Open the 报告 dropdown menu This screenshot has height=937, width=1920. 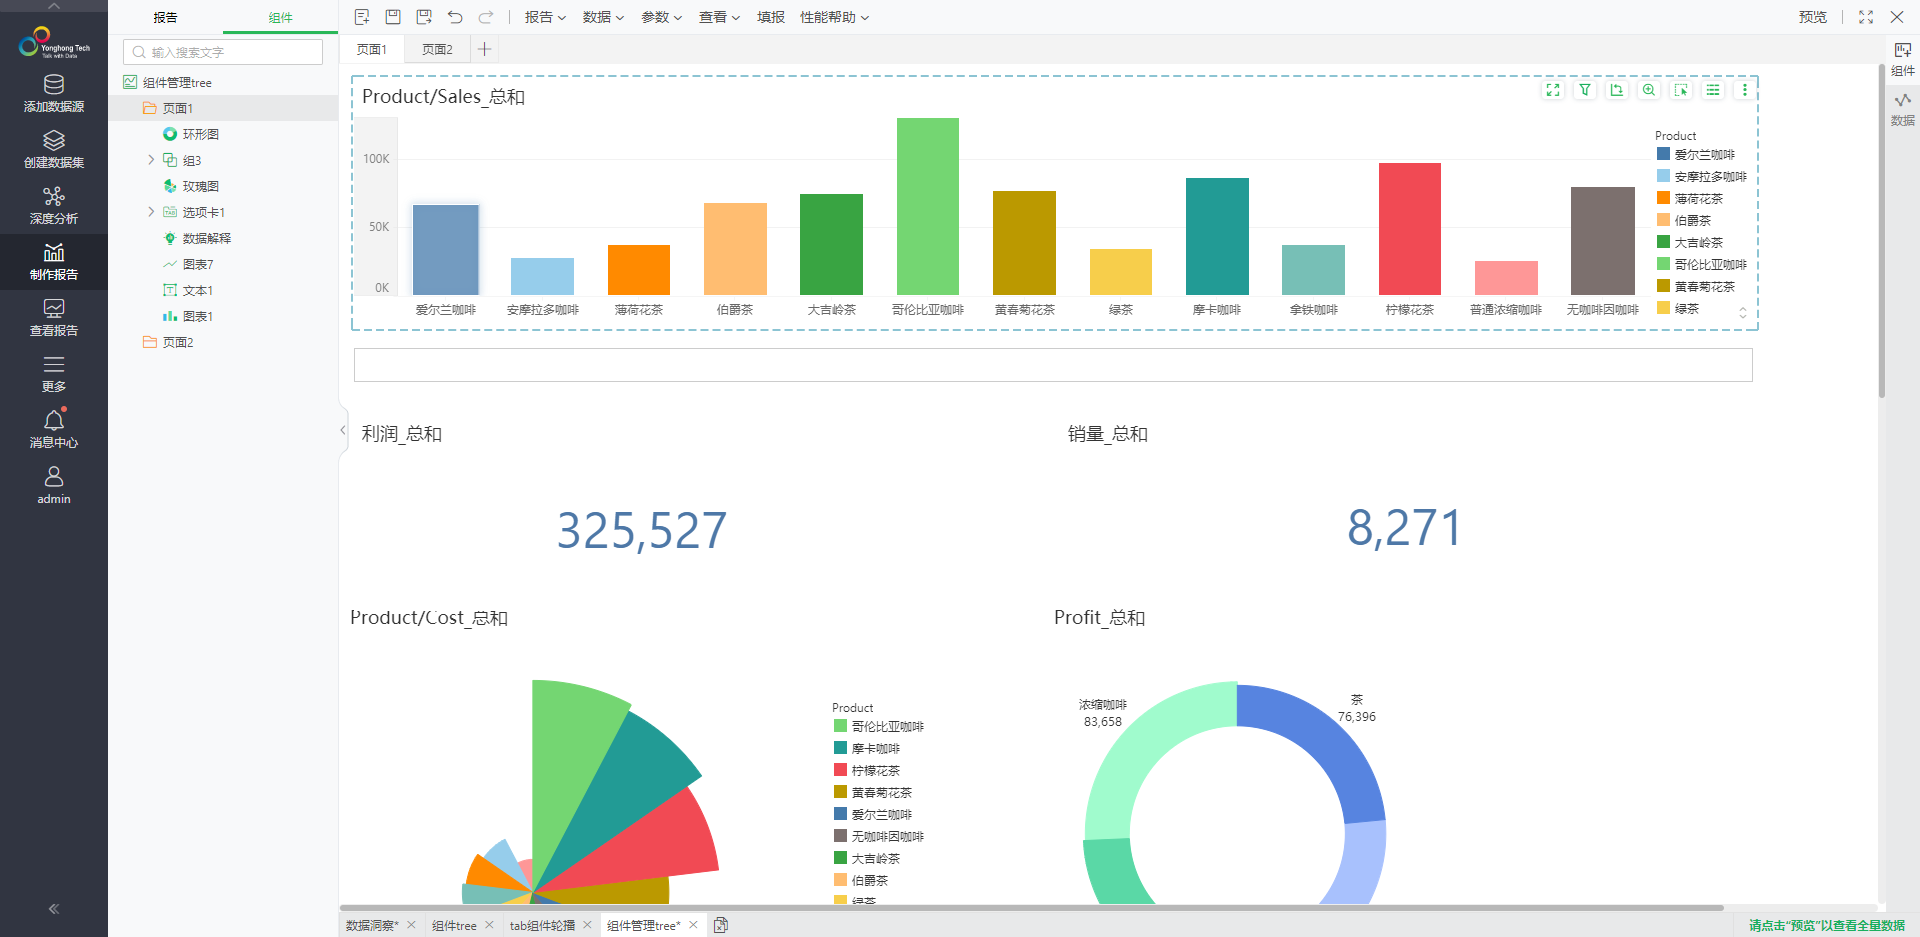[x=545, y=17]
